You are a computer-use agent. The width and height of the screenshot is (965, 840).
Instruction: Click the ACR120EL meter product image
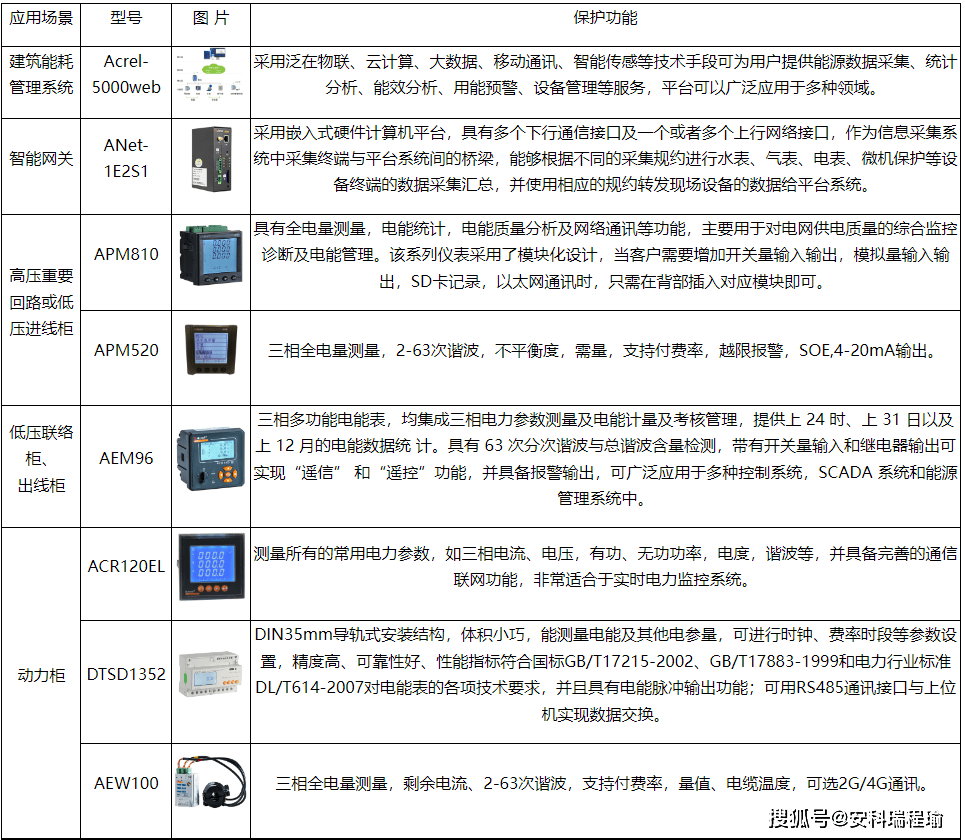(x=211, y=567)
